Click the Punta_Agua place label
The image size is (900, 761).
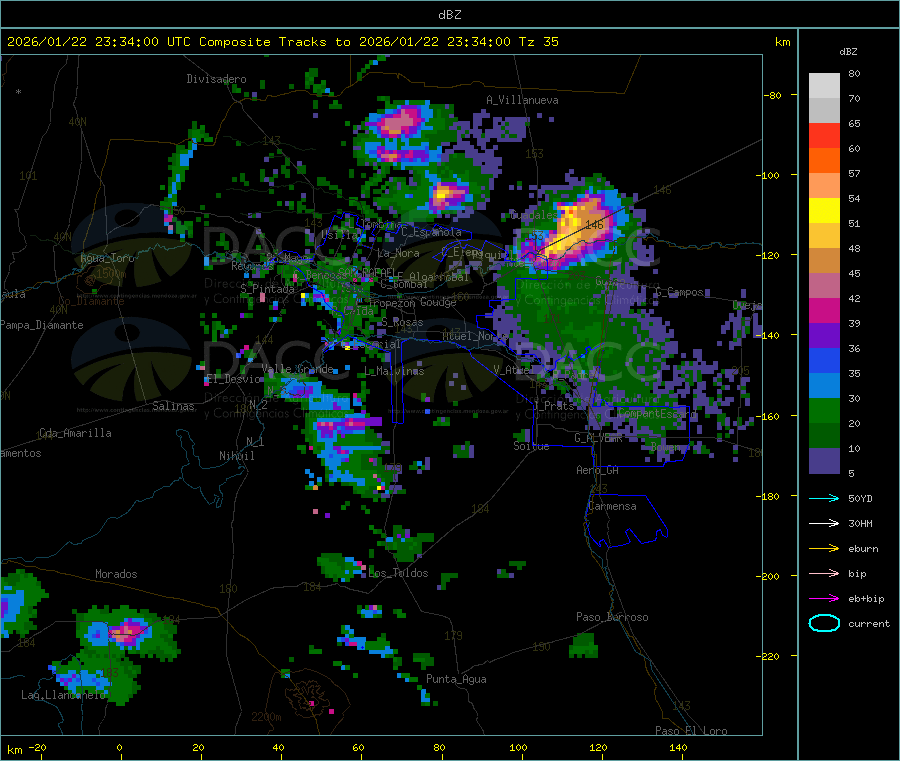tap(456, 680)
